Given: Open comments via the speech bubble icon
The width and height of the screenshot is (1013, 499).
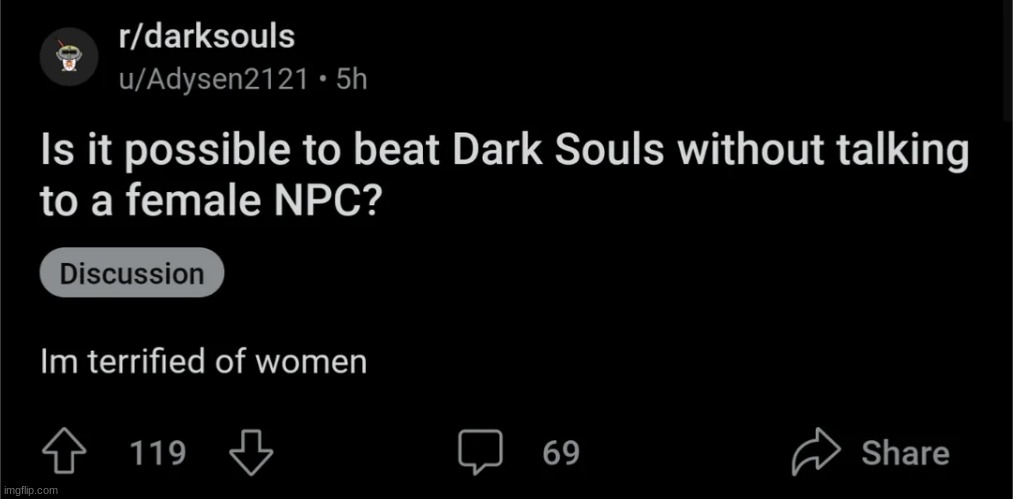Looking at the screenshot, I should (480, 453).
